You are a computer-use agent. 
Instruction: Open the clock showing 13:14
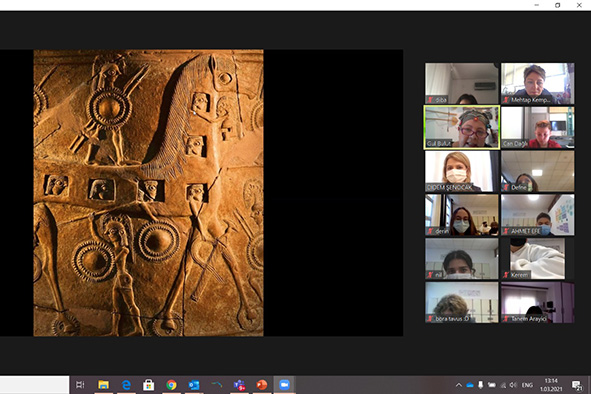[551, 385]
